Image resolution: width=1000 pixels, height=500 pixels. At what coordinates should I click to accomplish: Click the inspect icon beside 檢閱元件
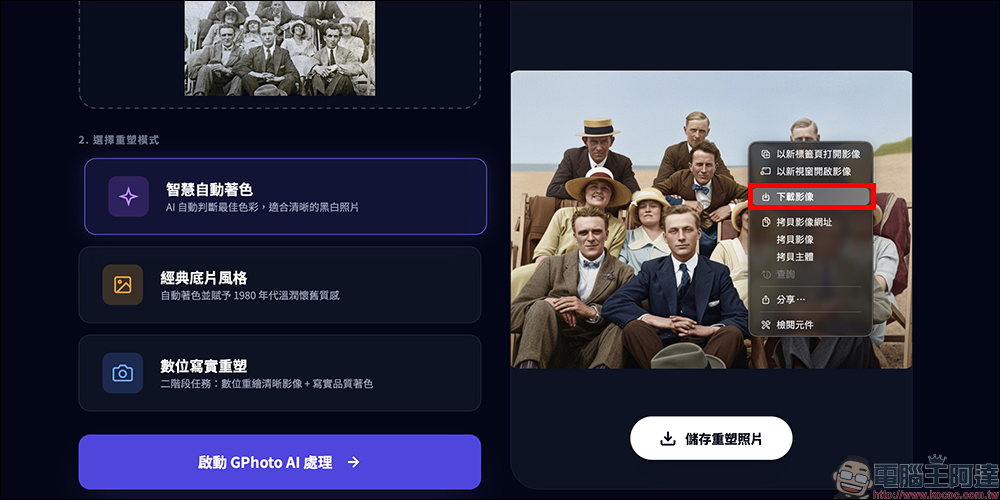tap(766, 325)
